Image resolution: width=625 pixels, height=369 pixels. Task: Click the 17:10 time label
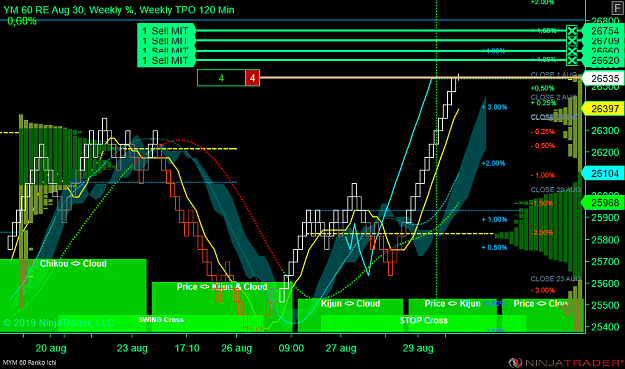click(187, 348)
